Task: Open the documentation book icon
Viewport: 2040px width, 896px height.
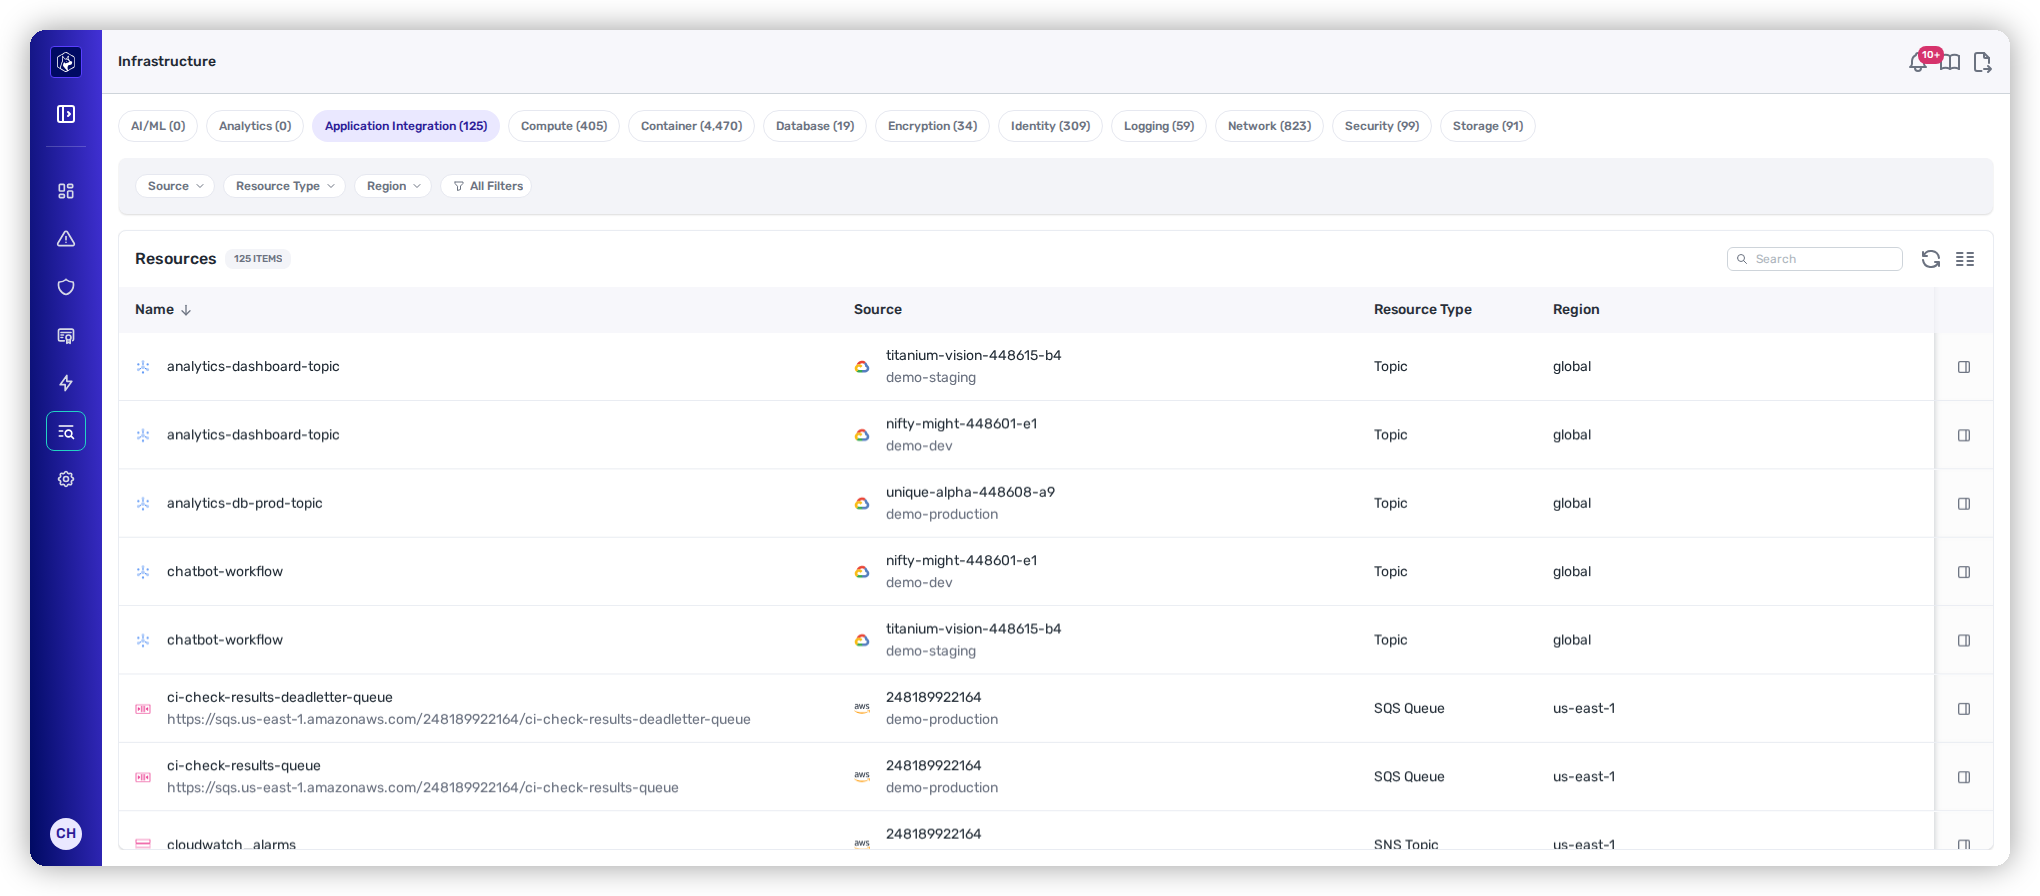Action: [x=1950, y=63]
